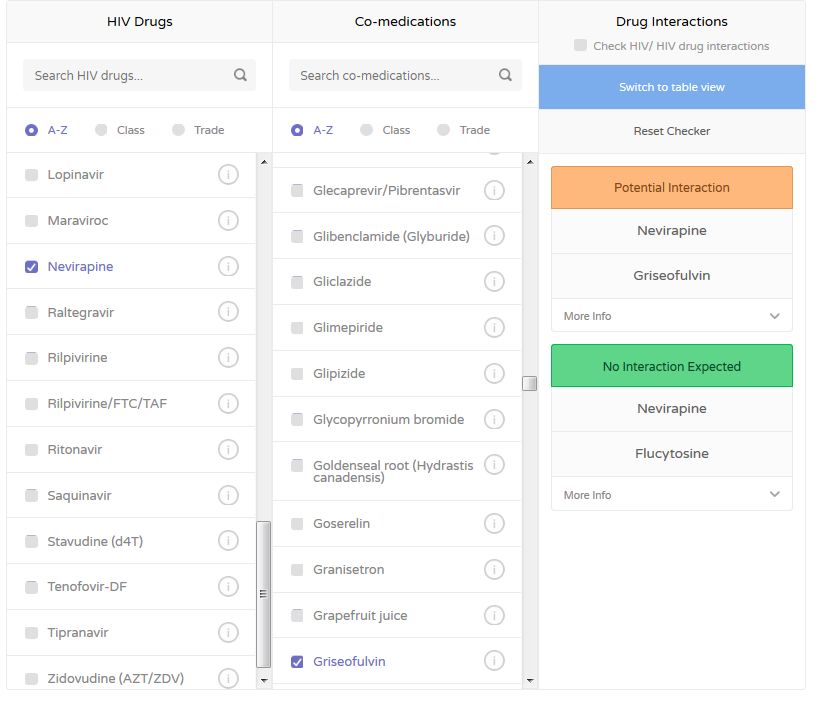Click the Reset Checker button
Image resolution: width=815 pixels, height=710 pixels.
[x=672, y=131]
